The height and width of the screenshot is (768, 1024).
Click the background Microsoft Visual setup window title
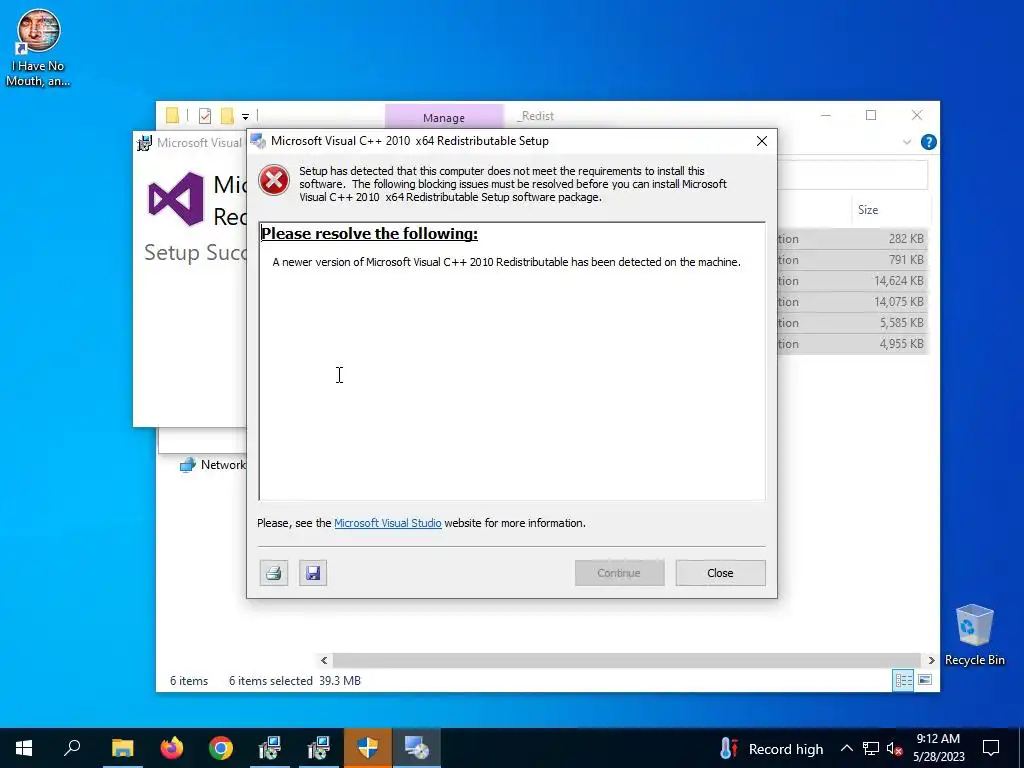pos(199,142)
